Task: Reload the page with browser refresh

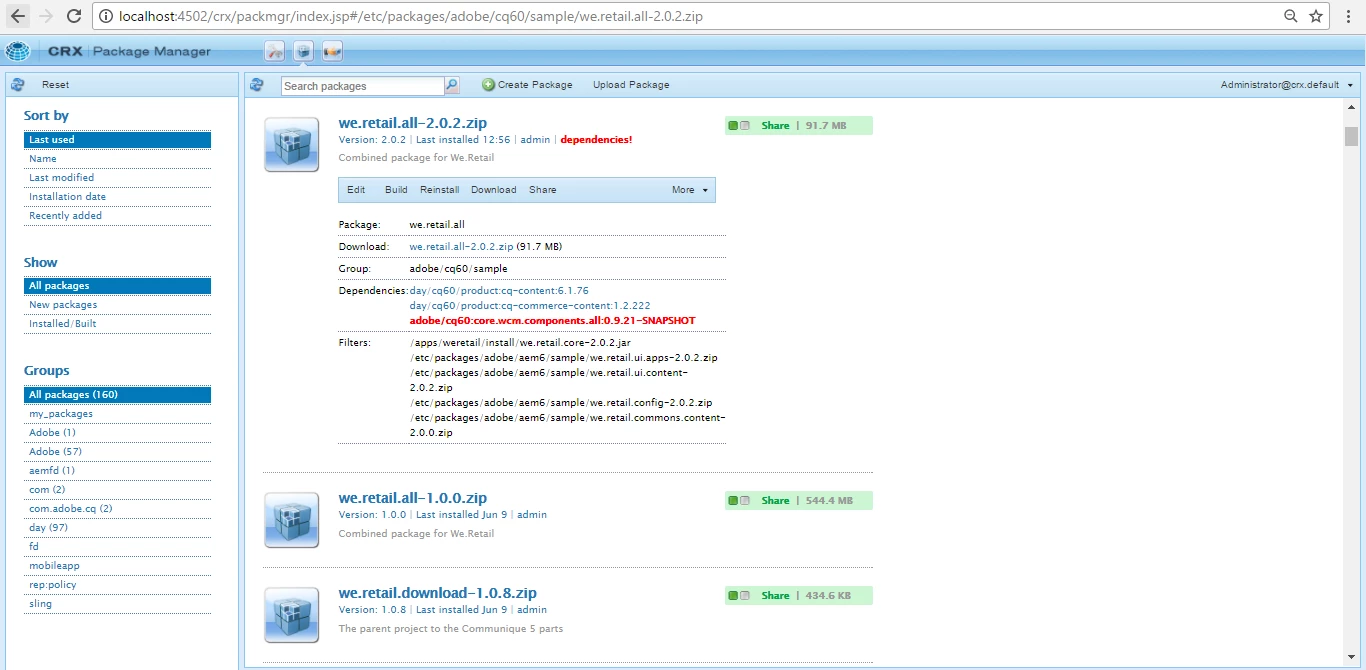Action: (x=74, y=16)
